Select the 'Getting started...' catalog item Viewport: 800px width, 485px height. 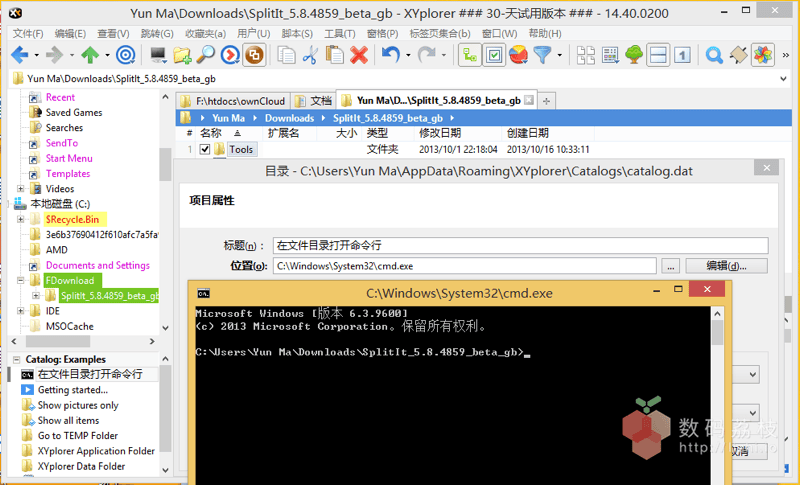pos(72,390)
